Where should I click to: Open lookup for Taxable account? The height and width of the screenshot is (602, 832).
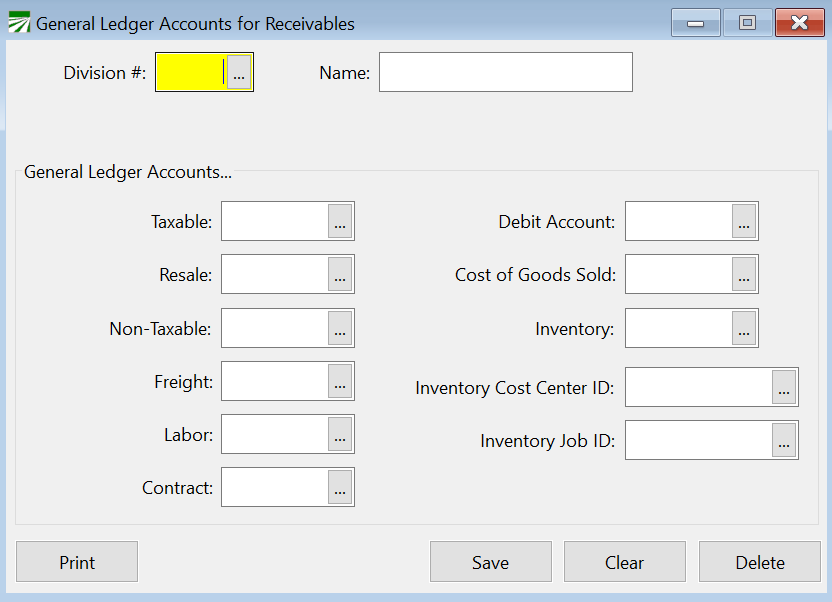[x=340, y=221]
